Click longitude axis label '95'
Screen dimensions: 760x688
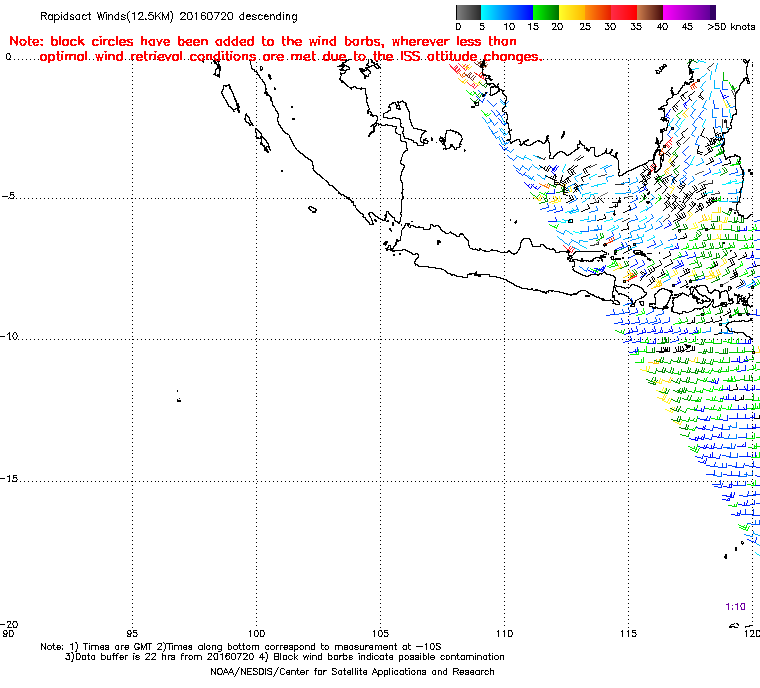pos(132,634)
